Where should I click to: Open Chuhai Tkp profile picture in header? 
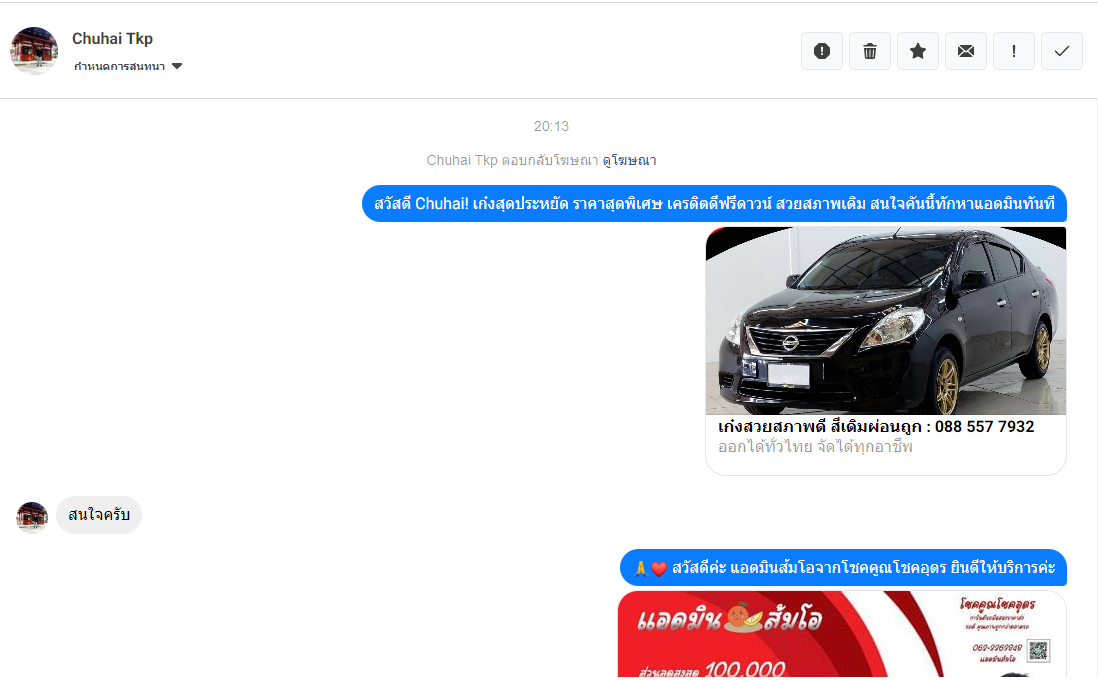click(x=34, y=50)
